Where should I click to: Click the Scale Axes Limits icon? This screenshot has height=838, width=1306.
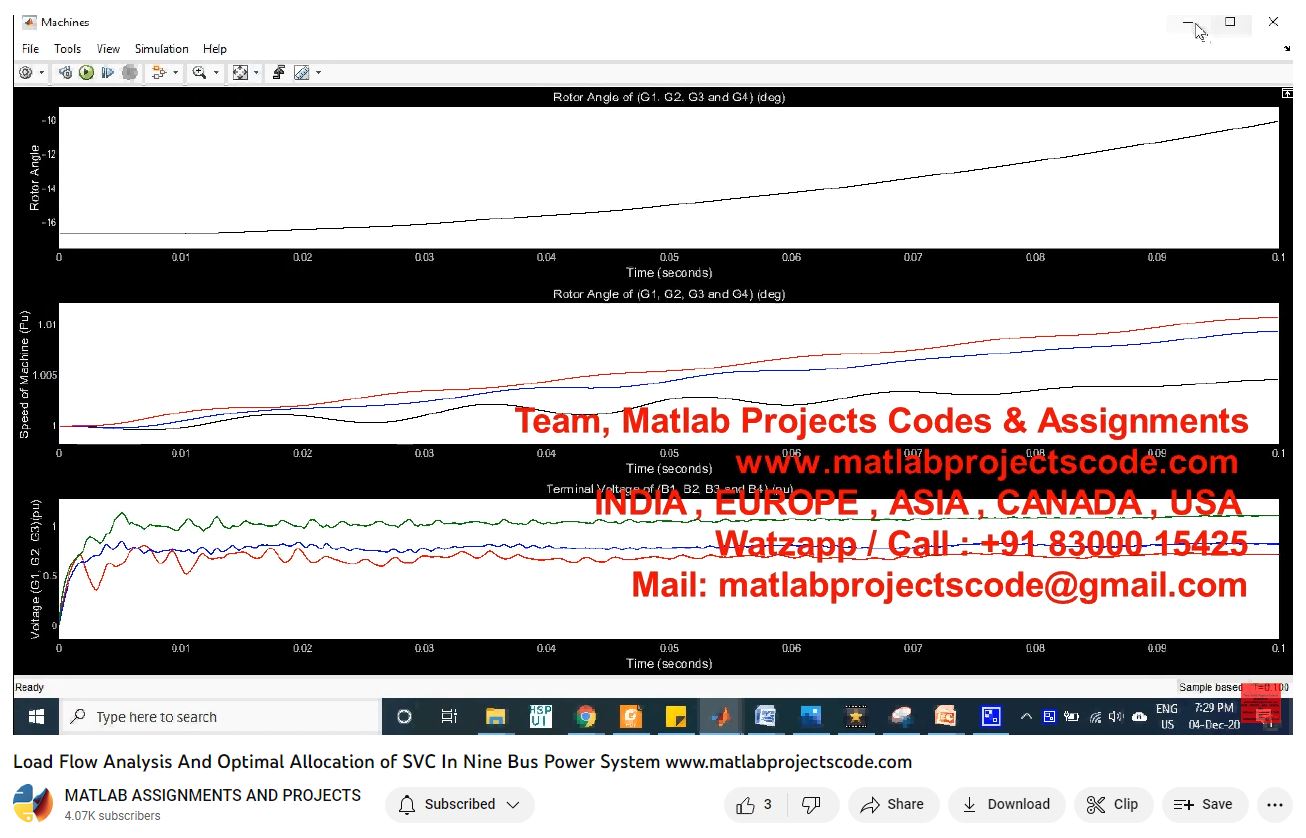click(x=240, y=73)
